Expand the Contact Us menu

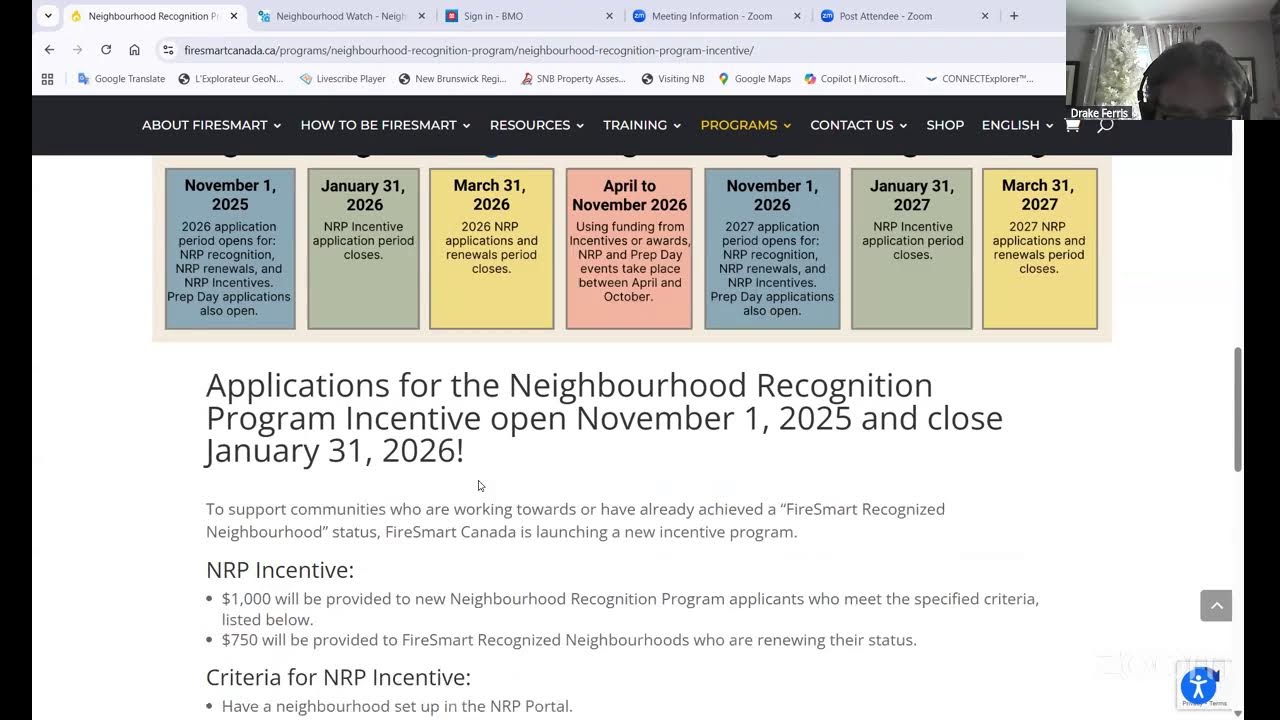859,125
